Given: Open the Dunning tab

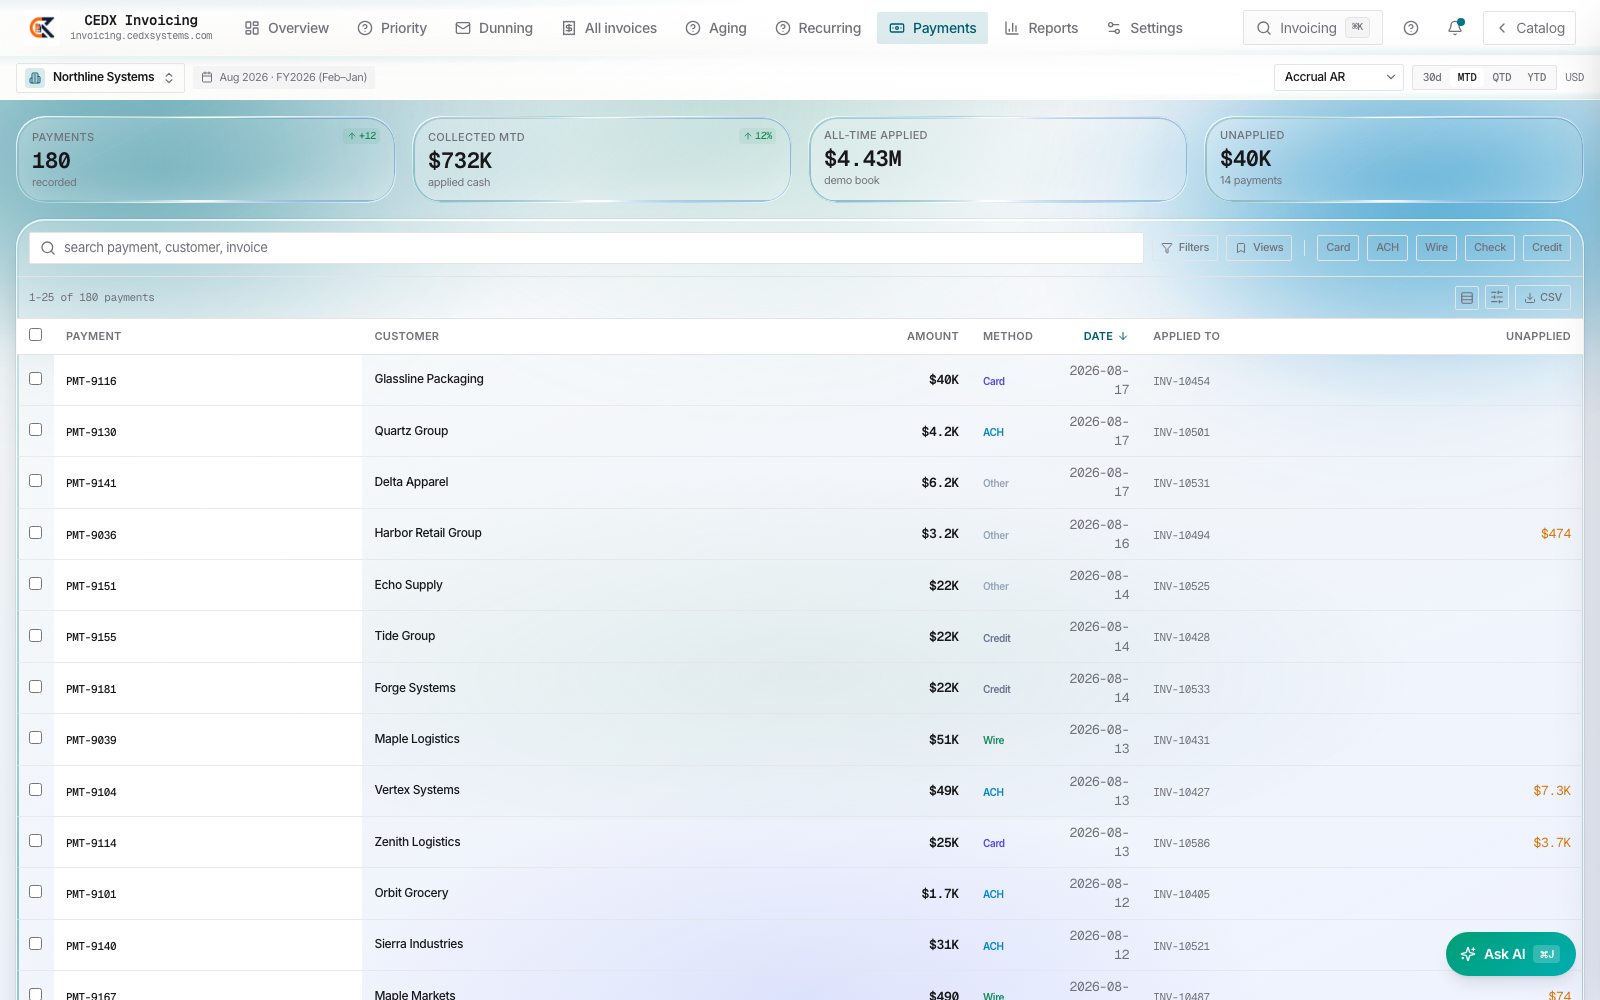Looking at the screenshot, I should point(494,28).
